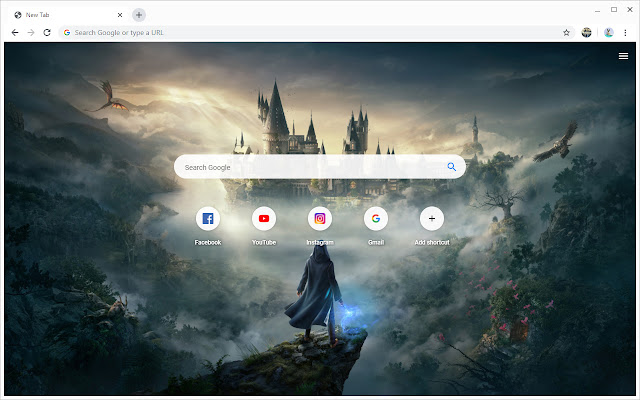Click the Add shortcut plus button
This screenshot has width=640, height=400.
point(432,218)
